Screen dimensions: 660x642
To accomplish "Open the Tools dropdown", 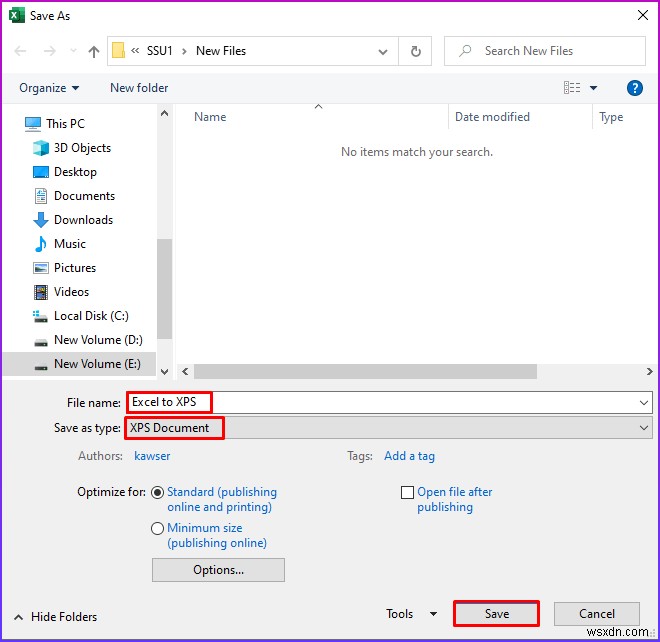I will pyautogui.click(x=411, y=614).
